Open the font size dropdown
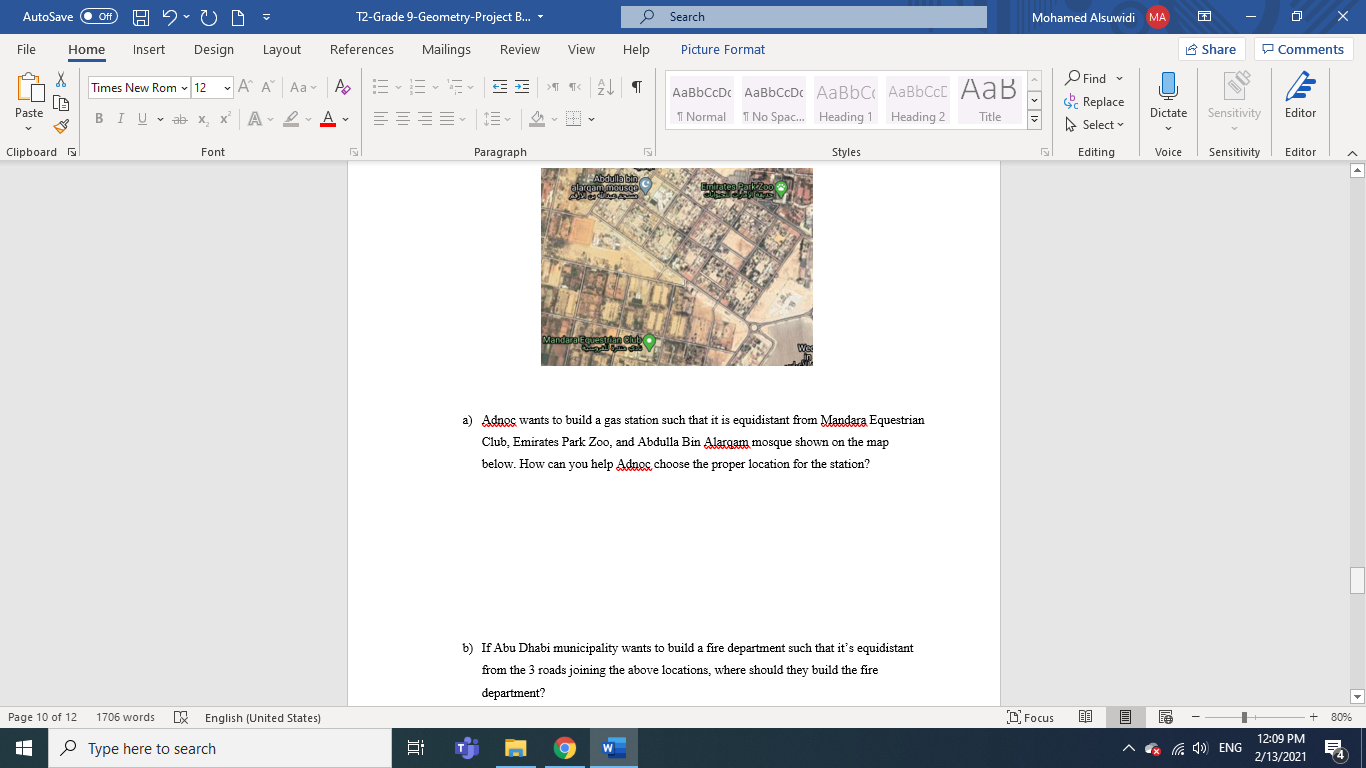1366x768 pixels. pos(227,88)
